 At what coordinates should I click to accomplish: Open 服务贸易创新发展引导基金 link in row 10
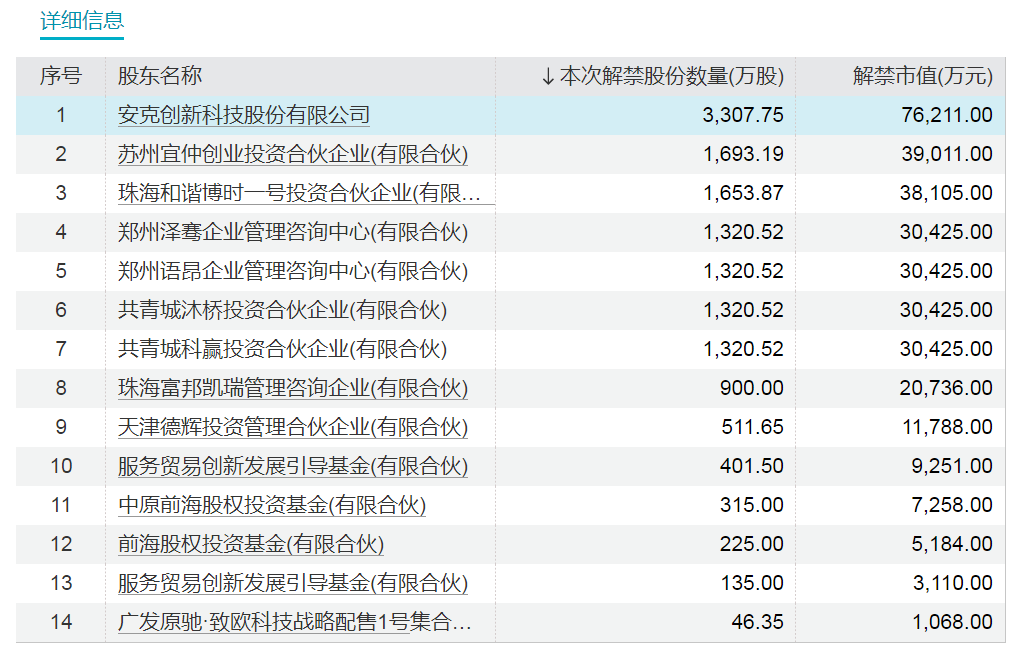293,466
